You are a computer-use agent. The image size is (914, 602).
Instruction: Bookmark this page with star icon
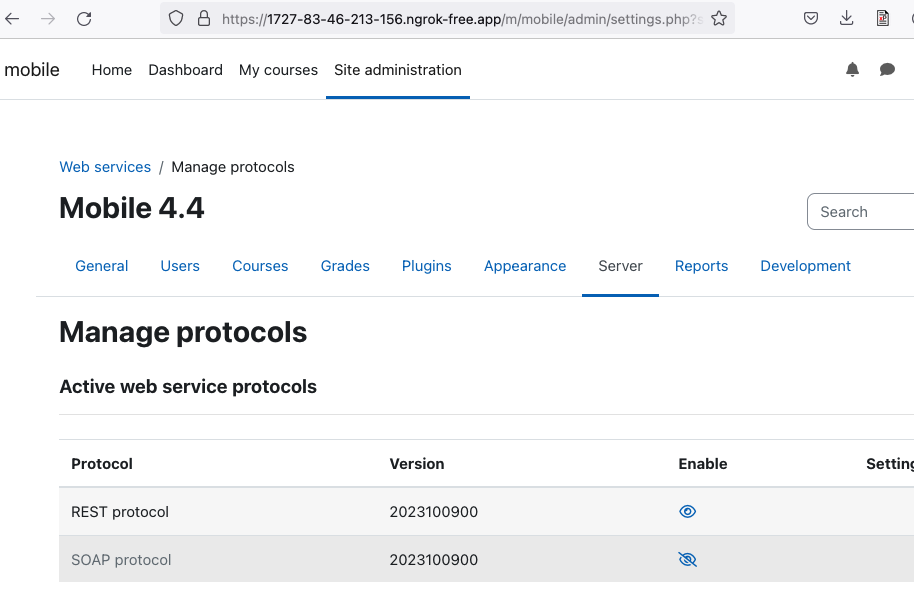[719, 19]
